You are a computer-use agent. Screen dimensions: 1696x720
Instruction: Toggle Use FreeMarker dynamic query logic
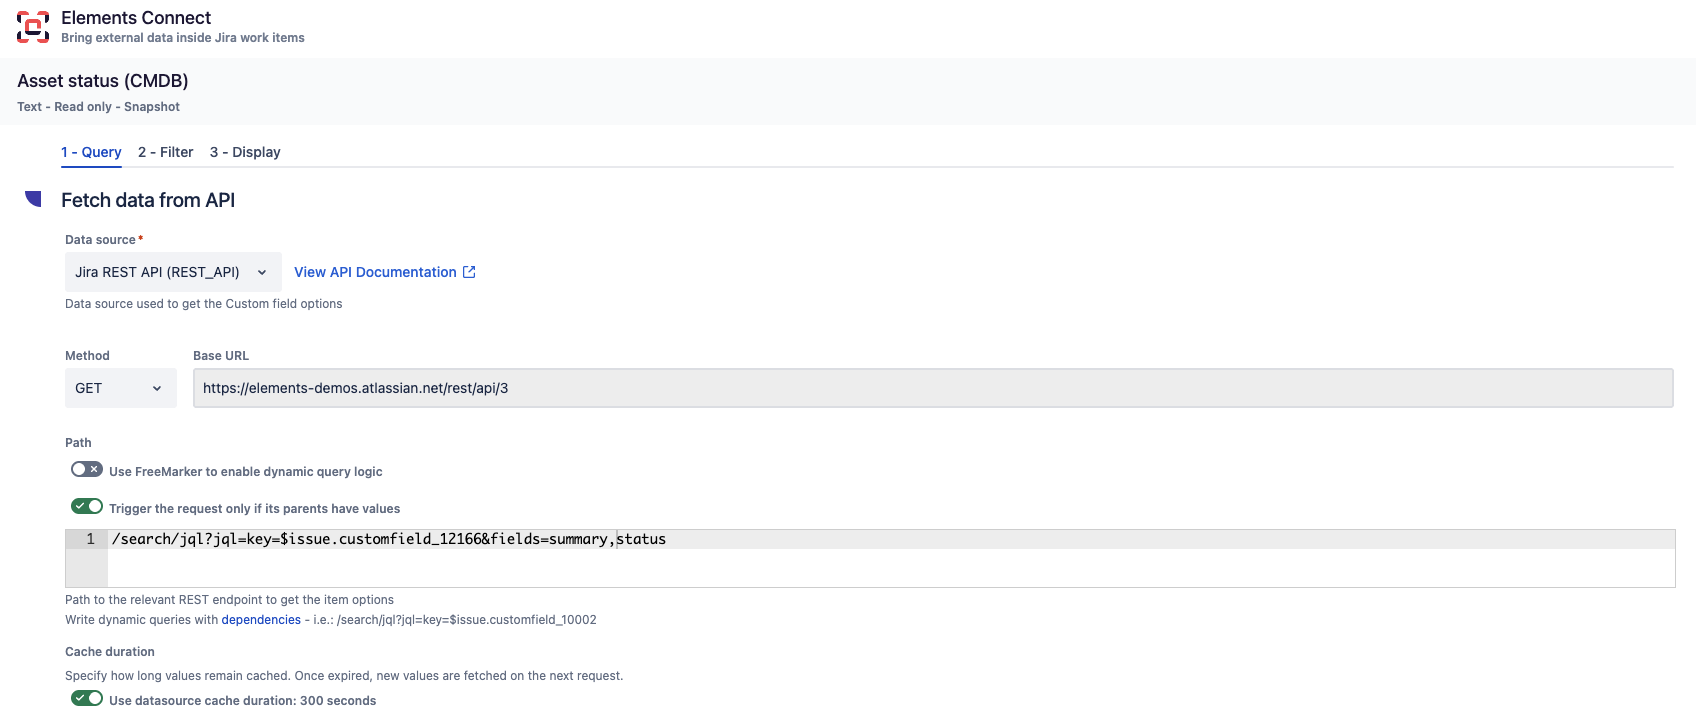[x=87, y=469]
